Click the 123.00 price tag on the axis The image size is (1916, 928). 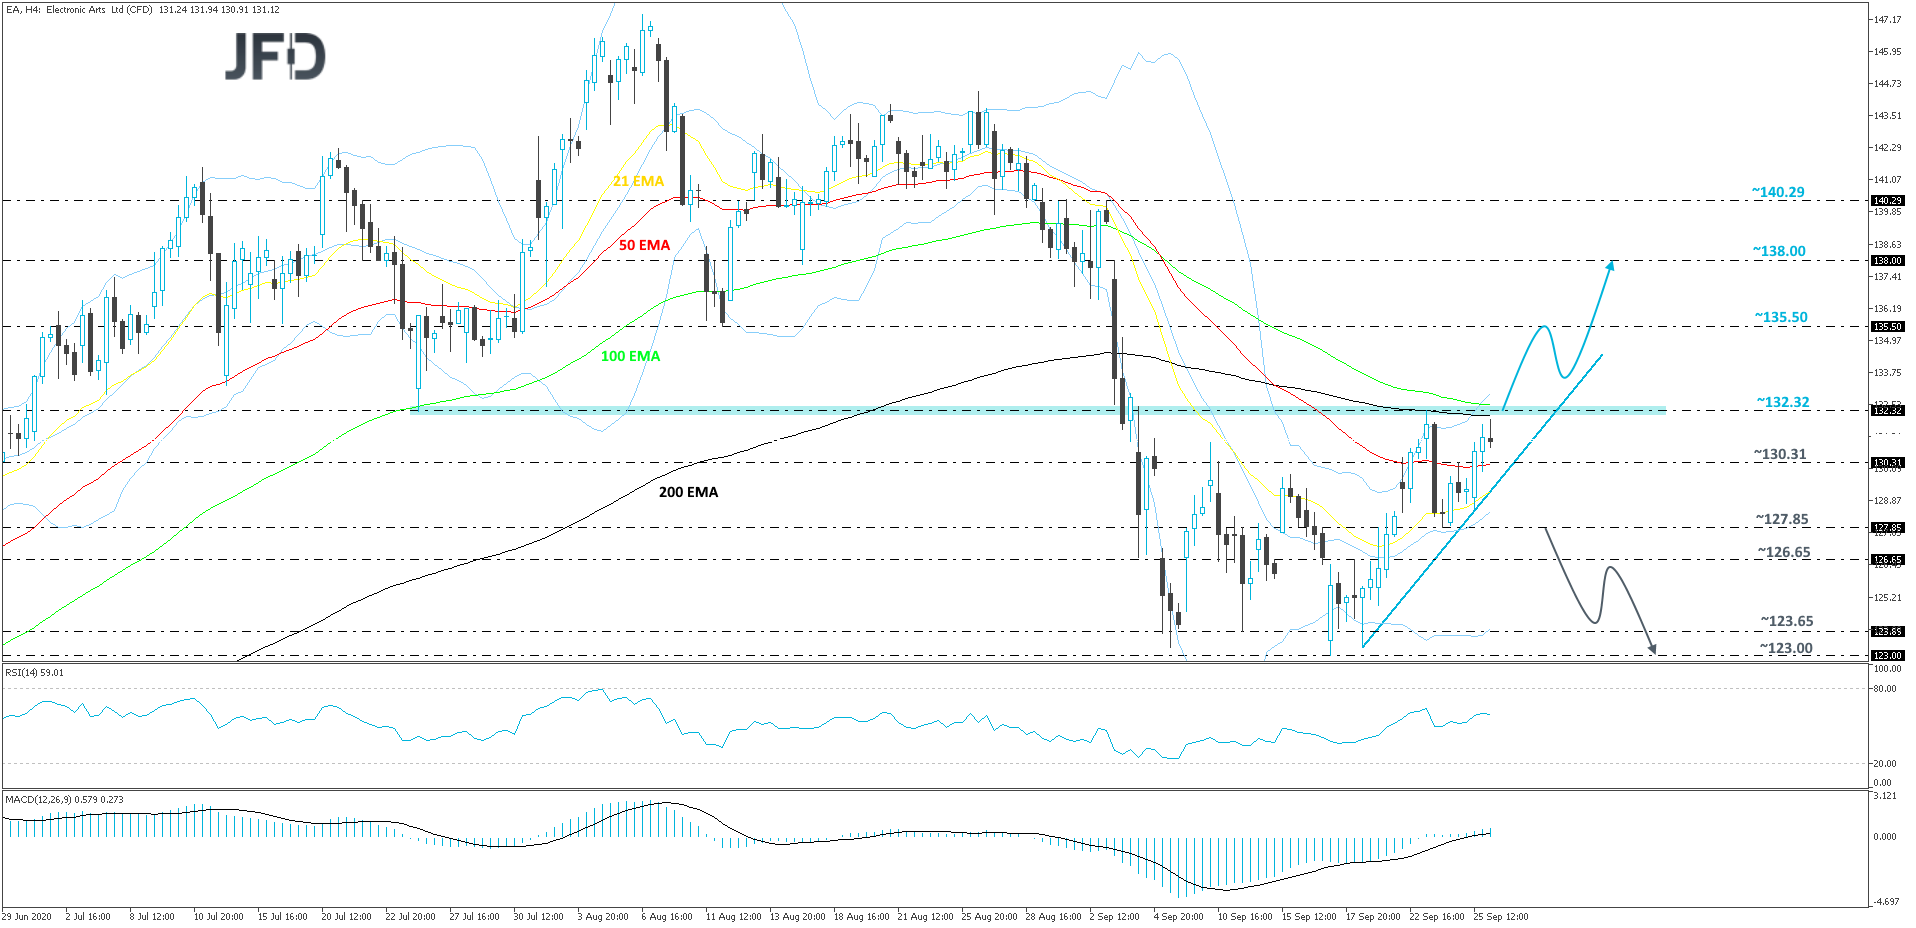coord(1887,656)
